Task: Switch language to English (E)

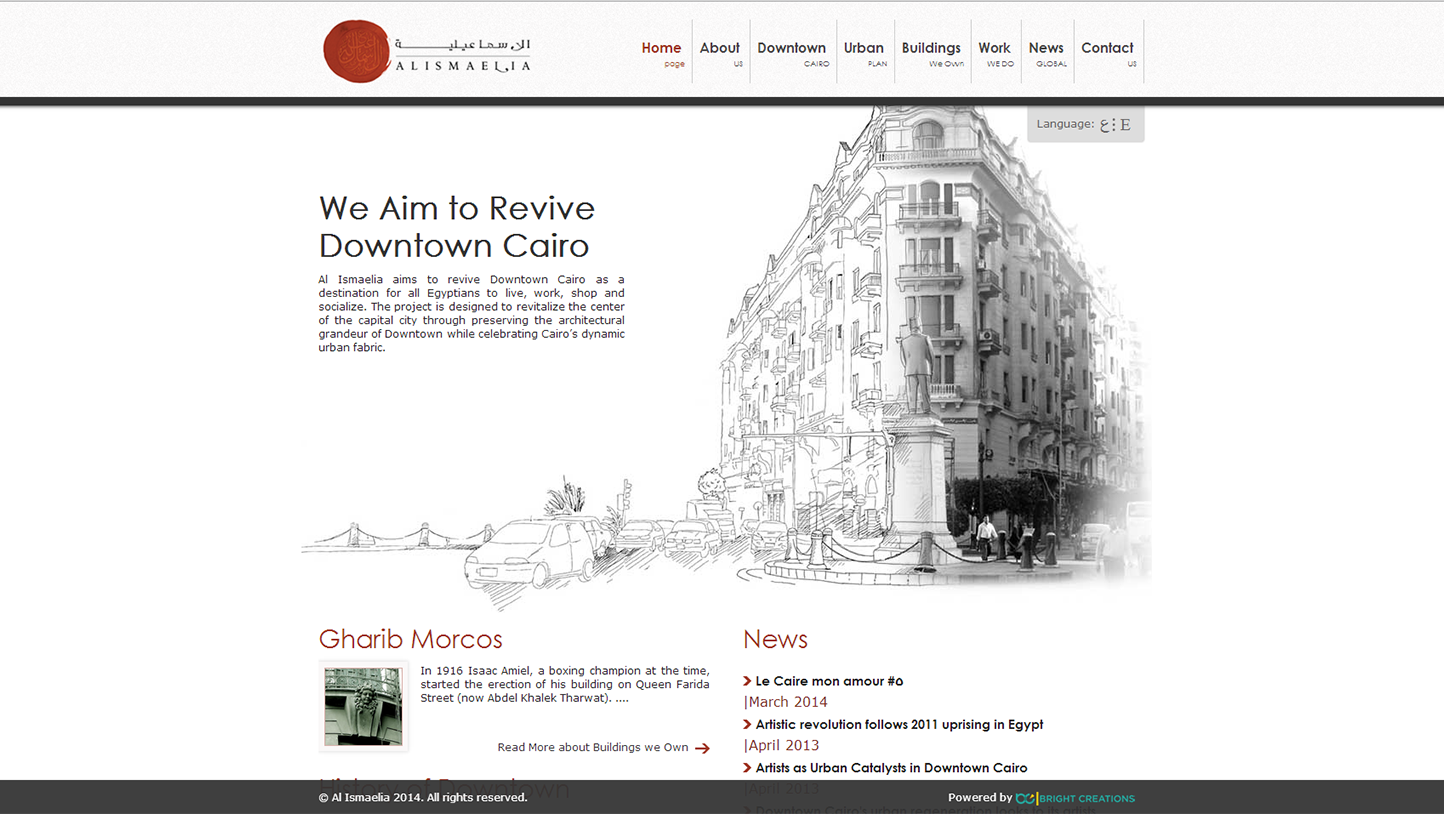Action: tap(1125, 125)
